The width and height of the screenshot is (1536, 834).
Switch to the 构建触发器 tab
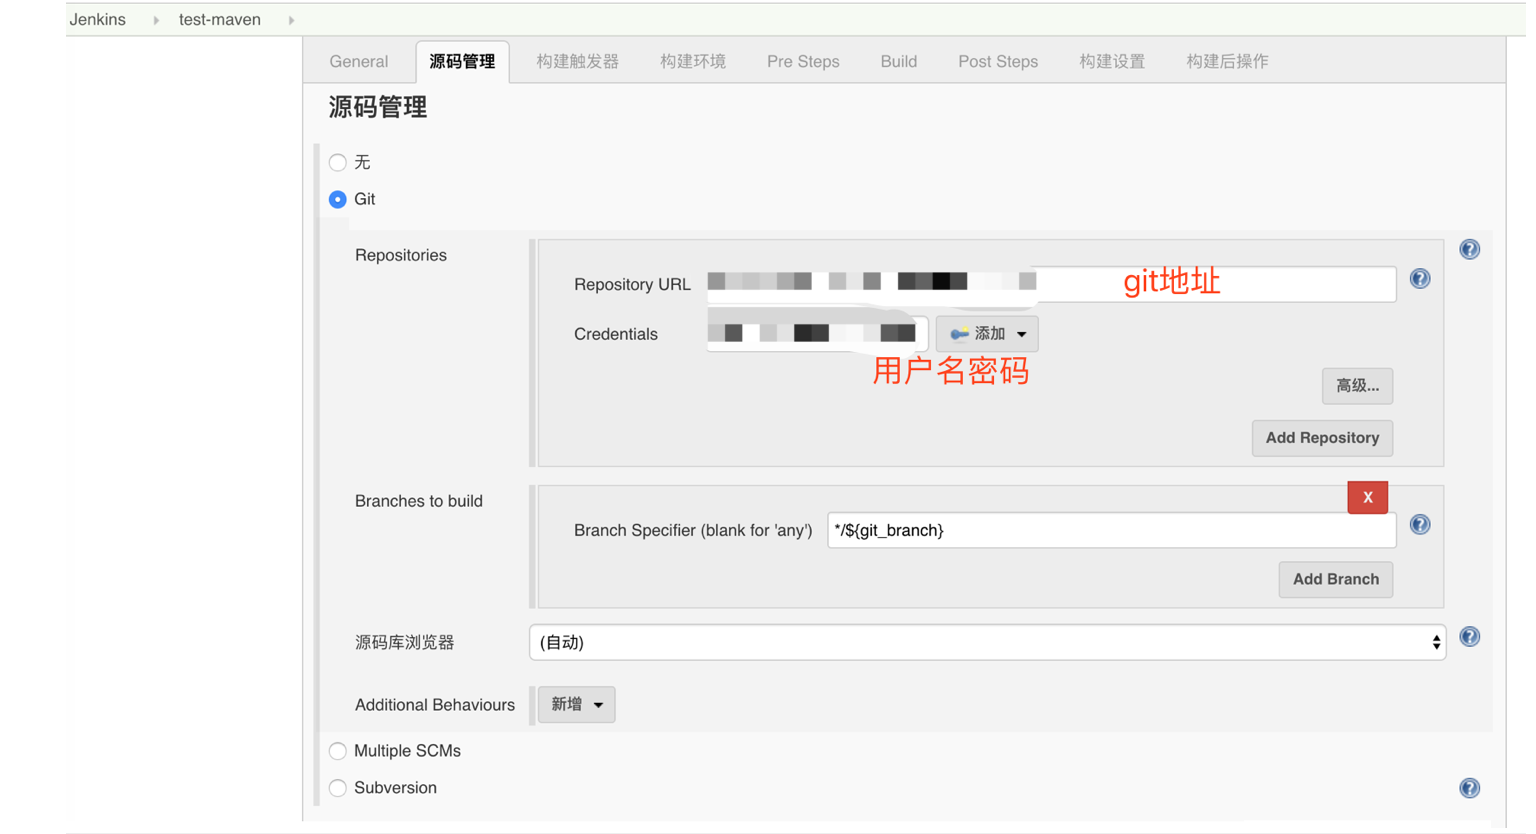pos(577,61)
